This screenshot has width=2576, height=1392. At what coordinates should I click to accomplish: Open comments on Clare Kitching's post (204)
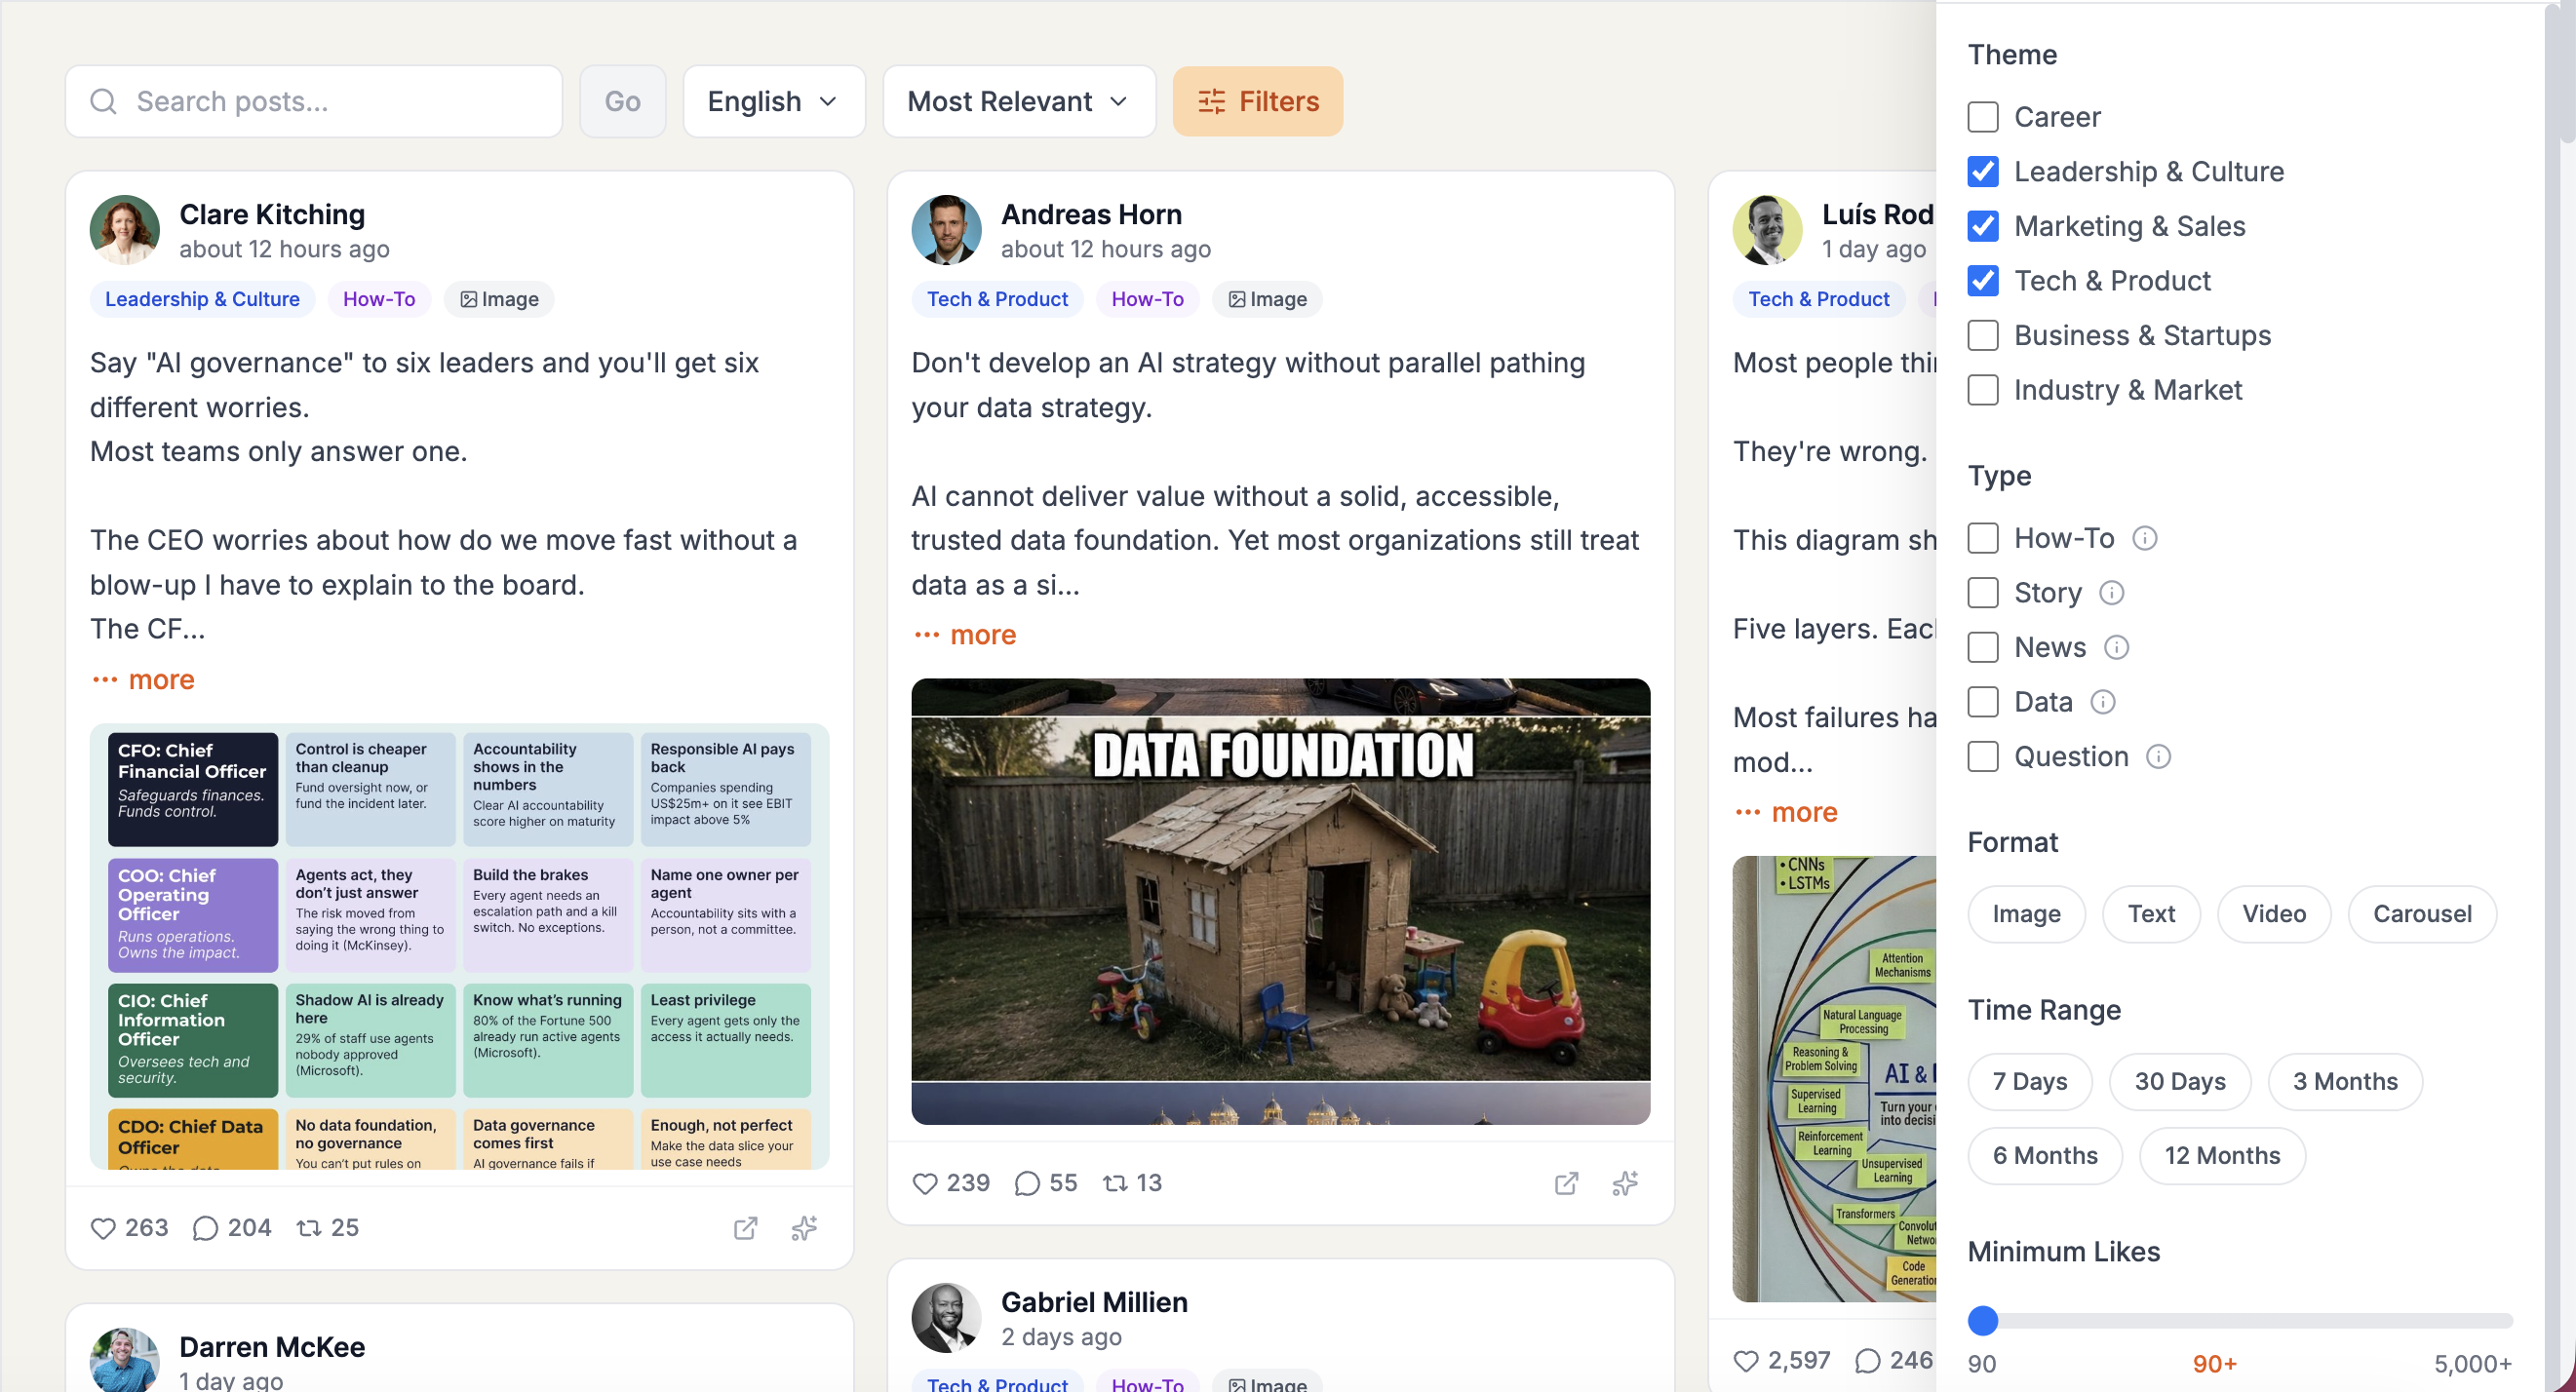pos(205,1228)
